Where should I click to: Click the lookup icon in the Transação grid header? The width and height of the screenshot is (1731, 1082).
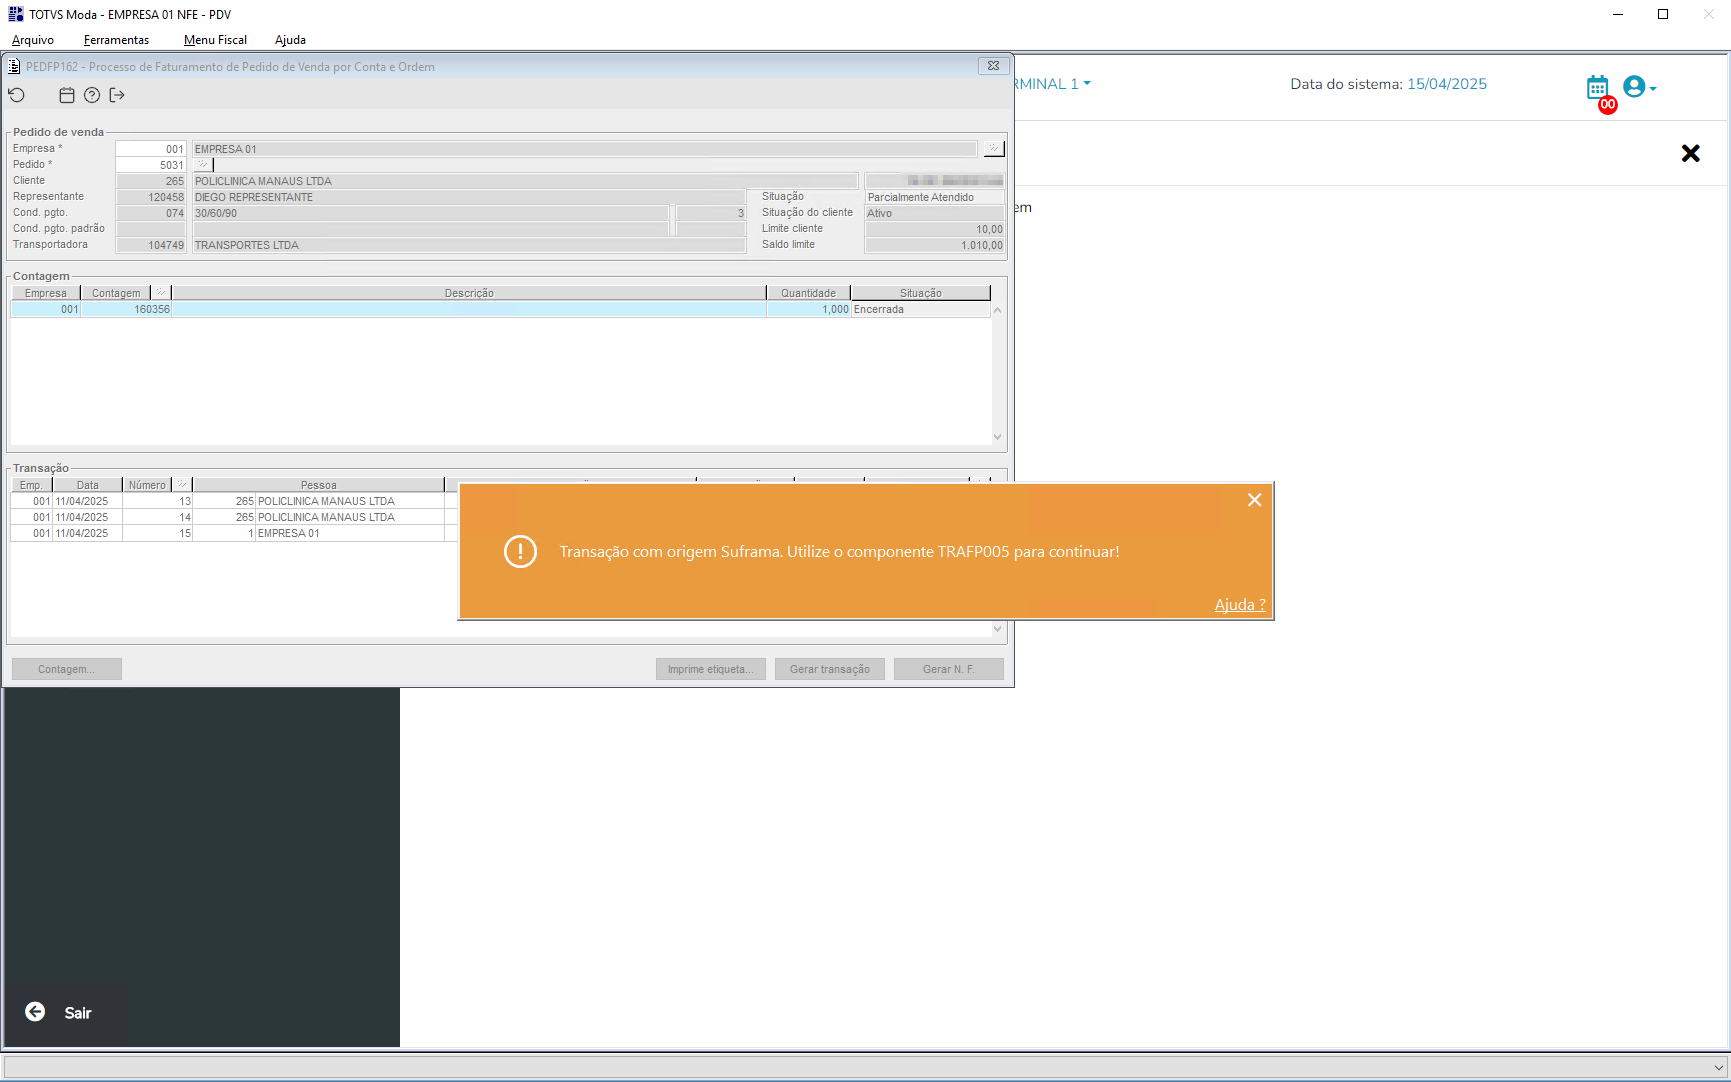(182, 485)
